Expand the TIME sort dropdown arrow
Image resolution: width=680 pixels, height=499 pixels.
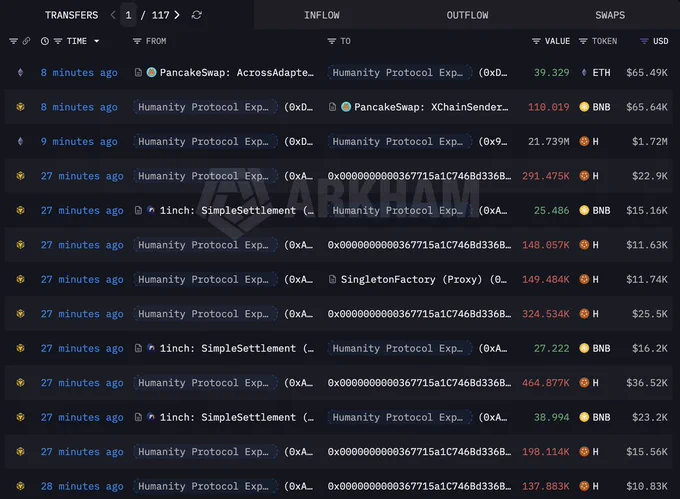[x=96, y=41]
